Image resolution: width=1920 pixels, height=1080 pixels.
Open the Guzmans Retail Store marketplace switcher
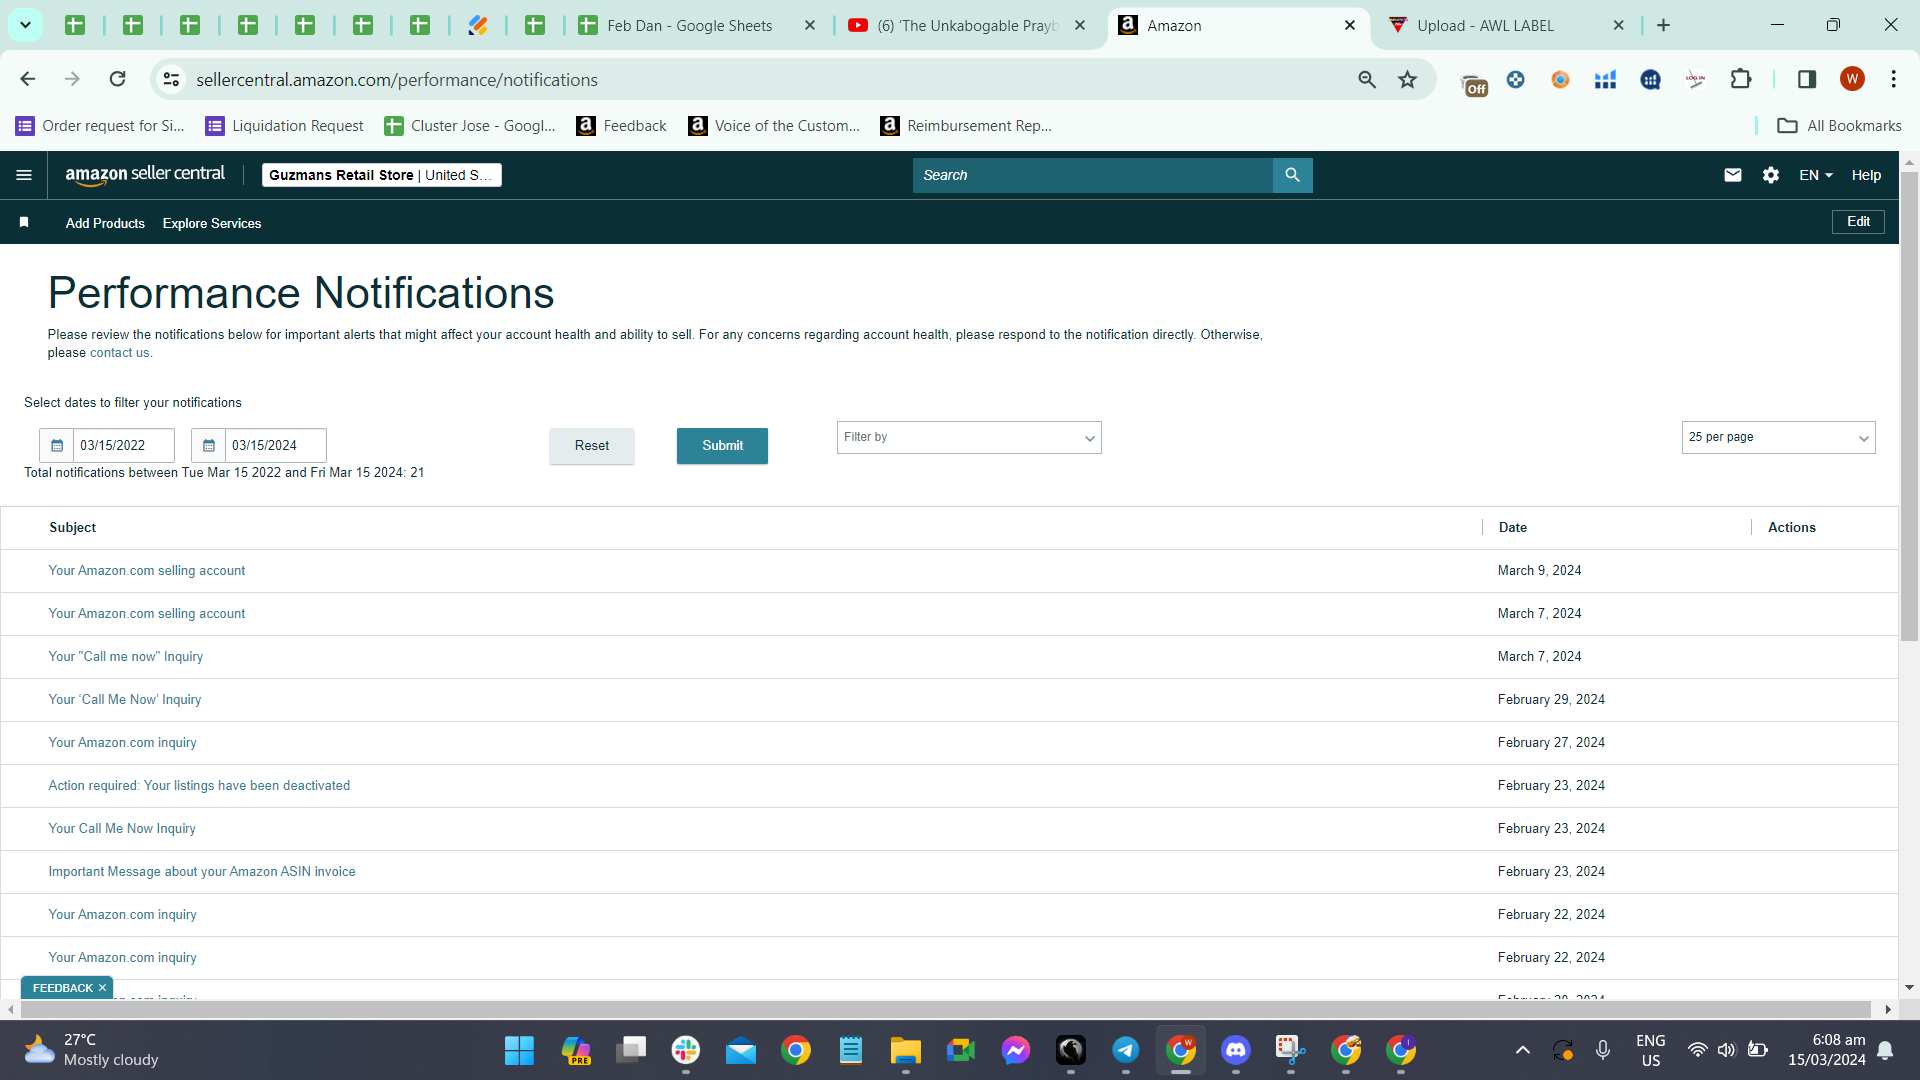[381, 175]
